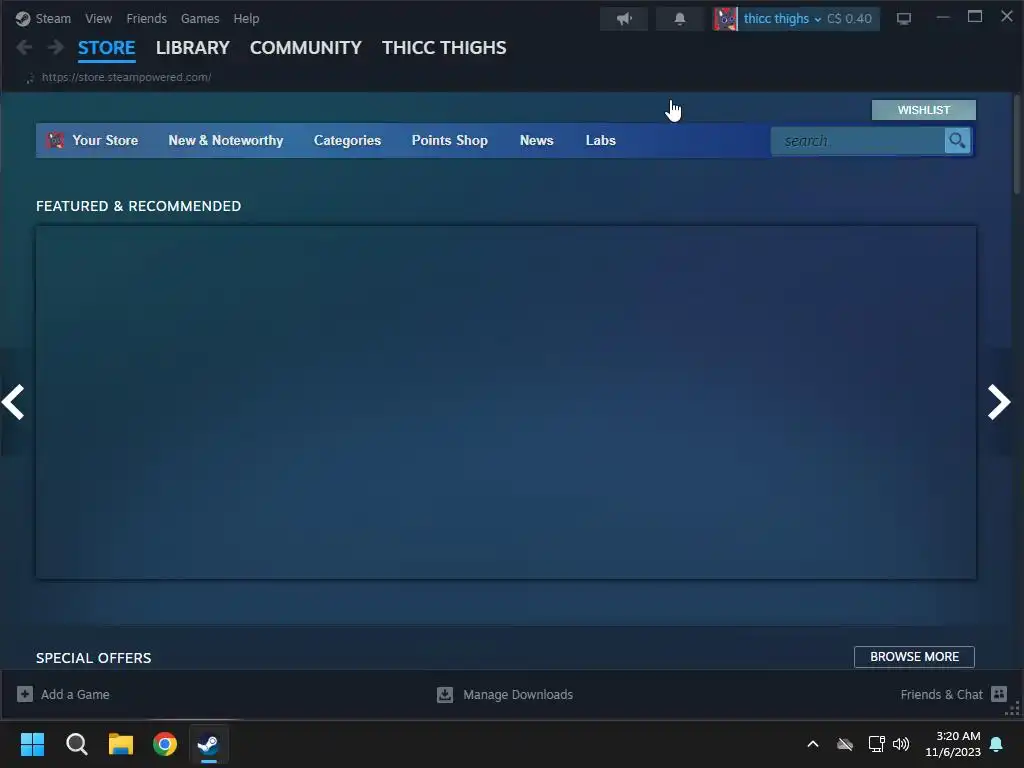The height and width of the screenshot is (768, 1024).
Task: Show hidden tray icons chevron
Action: 813,744
